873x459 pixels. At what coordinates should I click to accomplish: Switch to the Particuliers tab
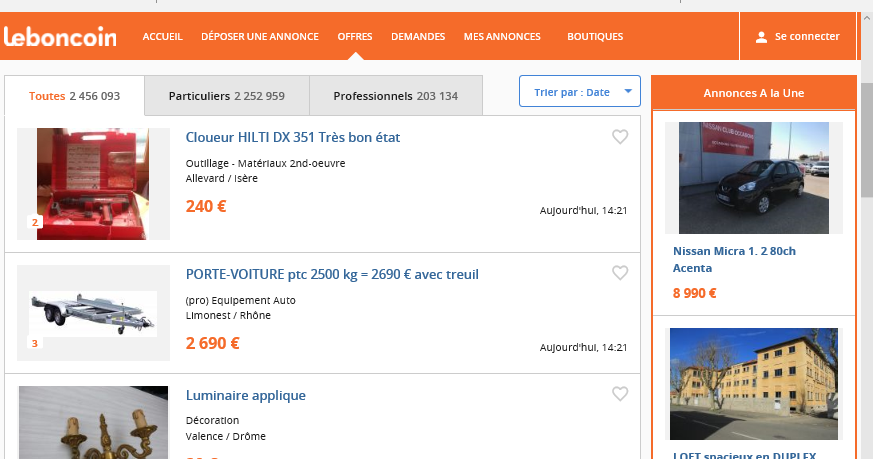(x=227, y=96)
